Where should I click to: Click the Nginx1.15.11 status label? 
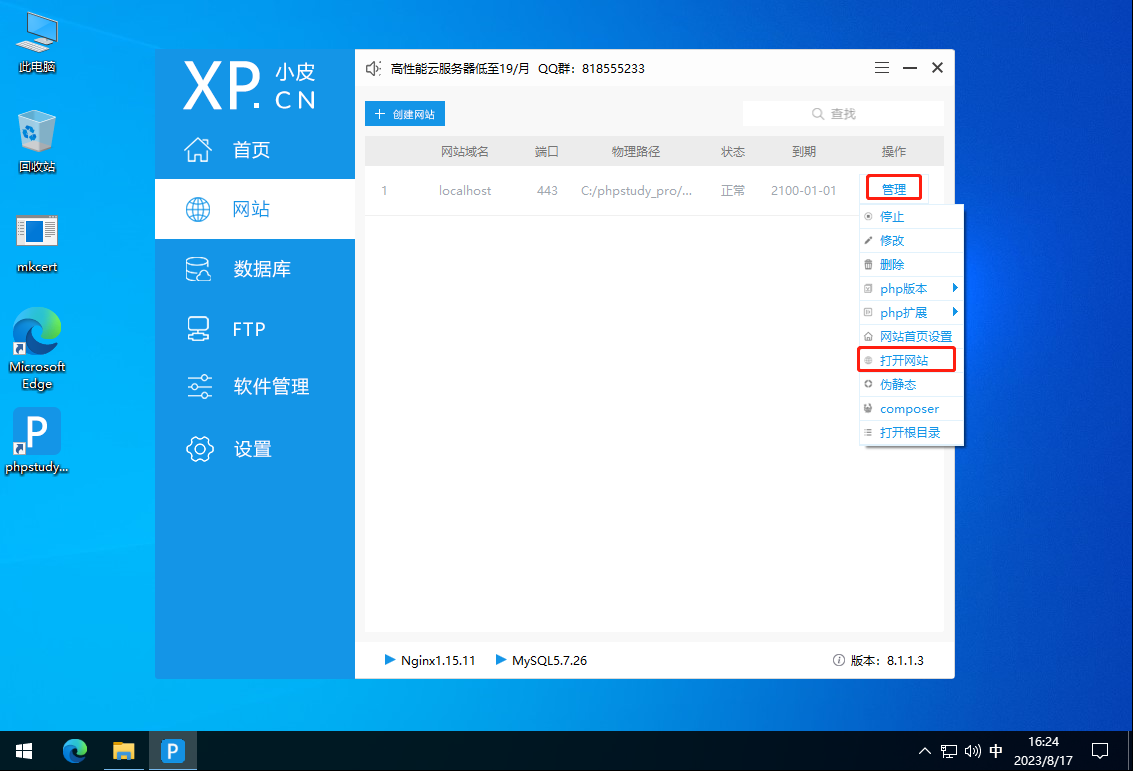pos(438,660)
